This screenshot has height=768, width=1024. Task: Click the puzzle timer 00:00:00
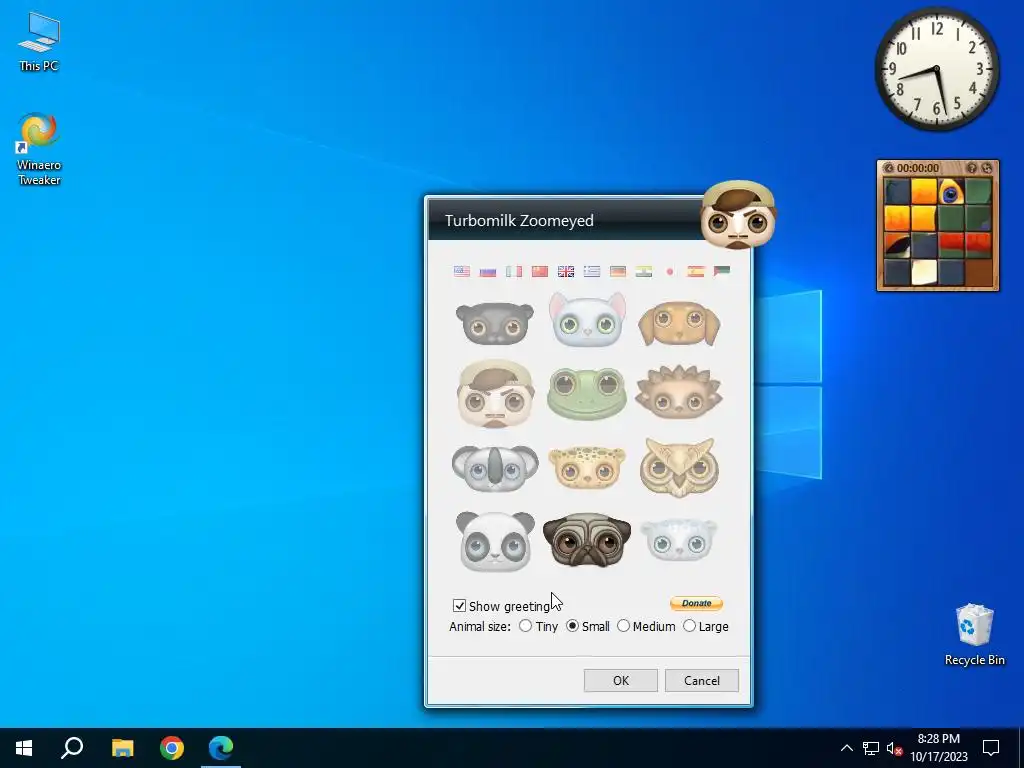[x=918, y=168]
